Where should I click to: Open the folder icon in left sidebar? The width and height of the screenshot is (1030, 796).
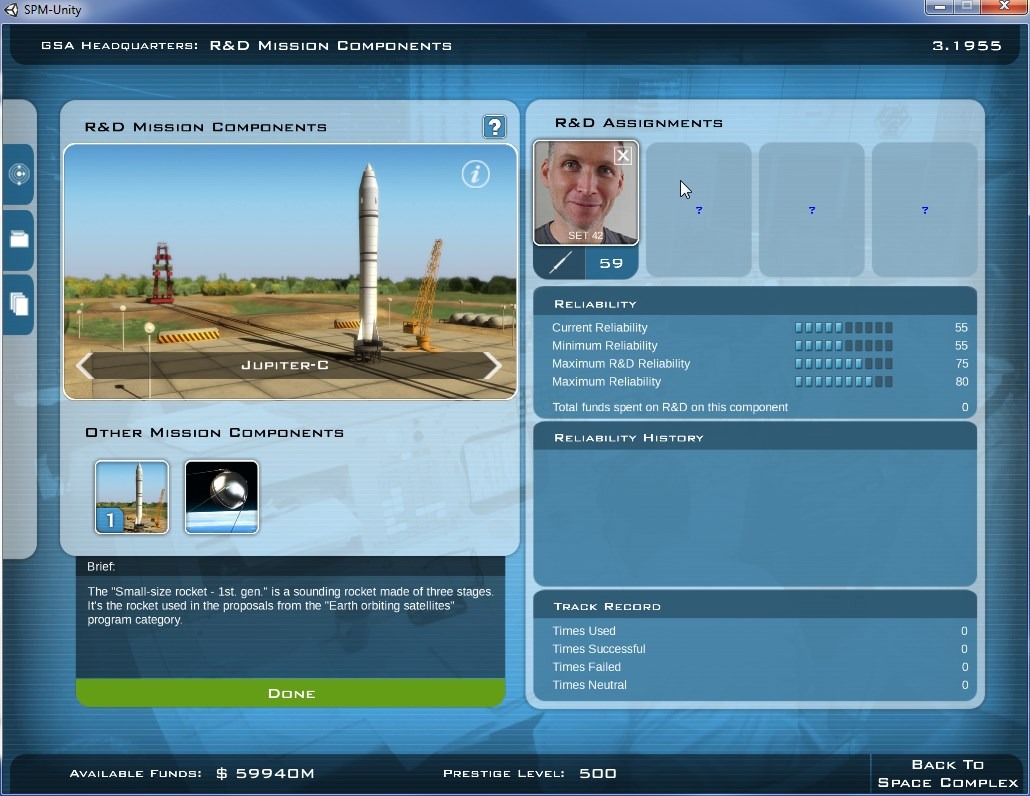coord(19,239)
